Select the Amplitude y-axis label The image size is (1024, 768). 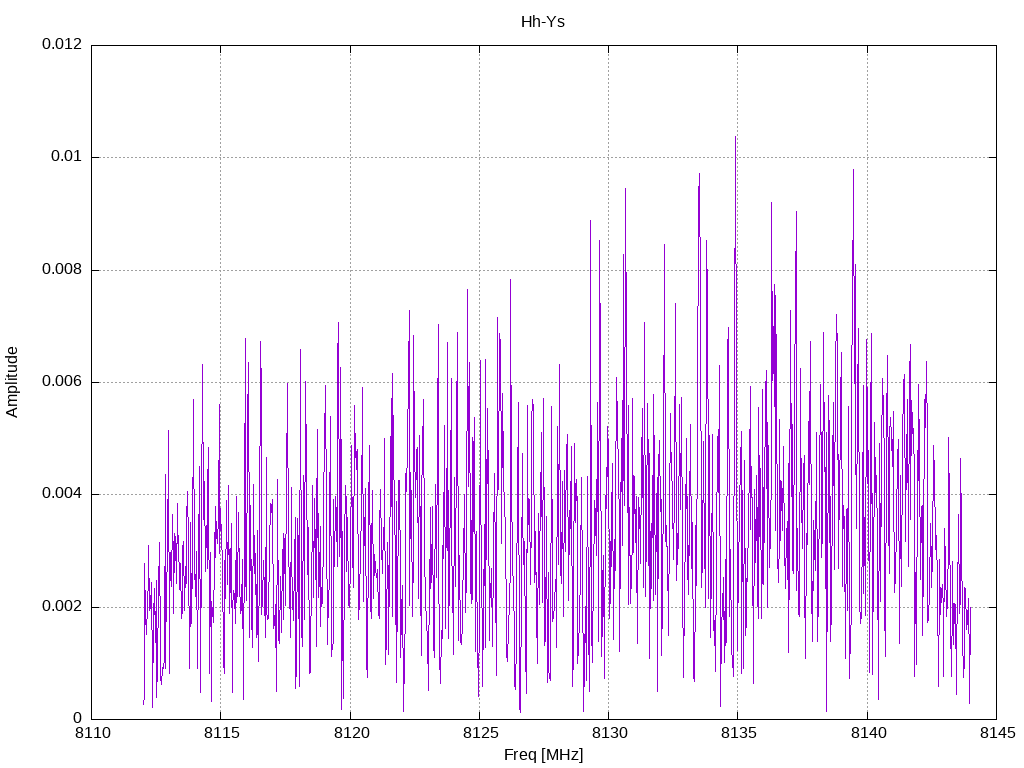coord(12,382)
